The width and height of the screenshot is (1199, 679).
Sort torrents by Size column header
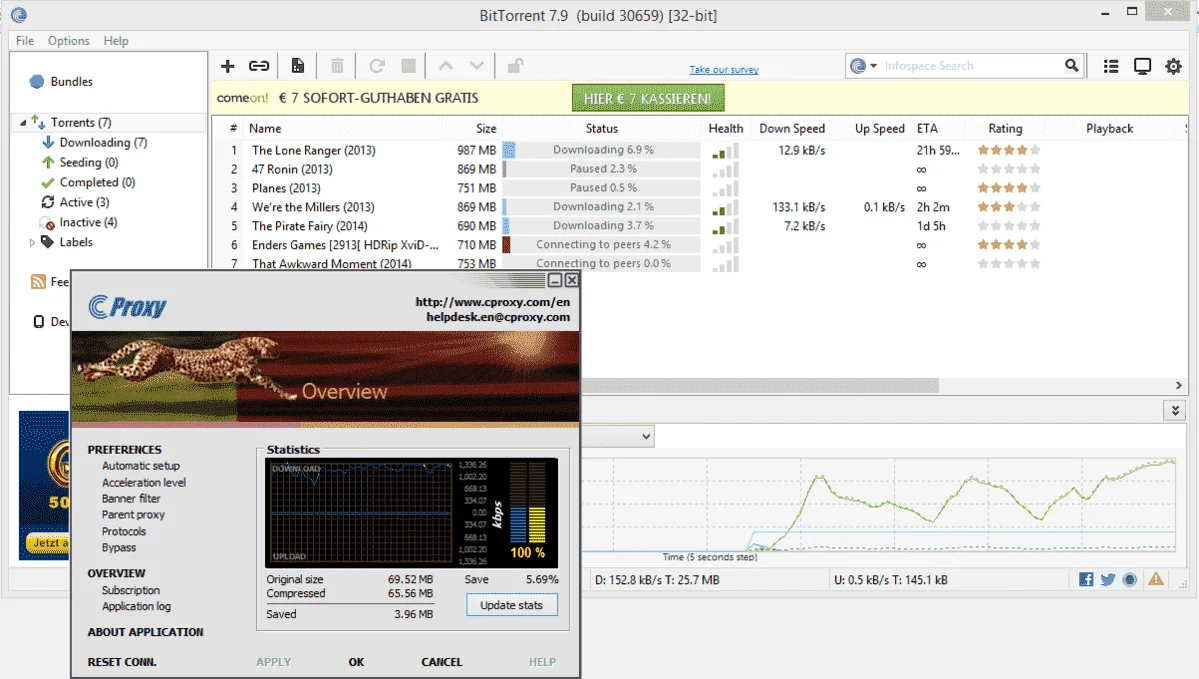point(486,128)
